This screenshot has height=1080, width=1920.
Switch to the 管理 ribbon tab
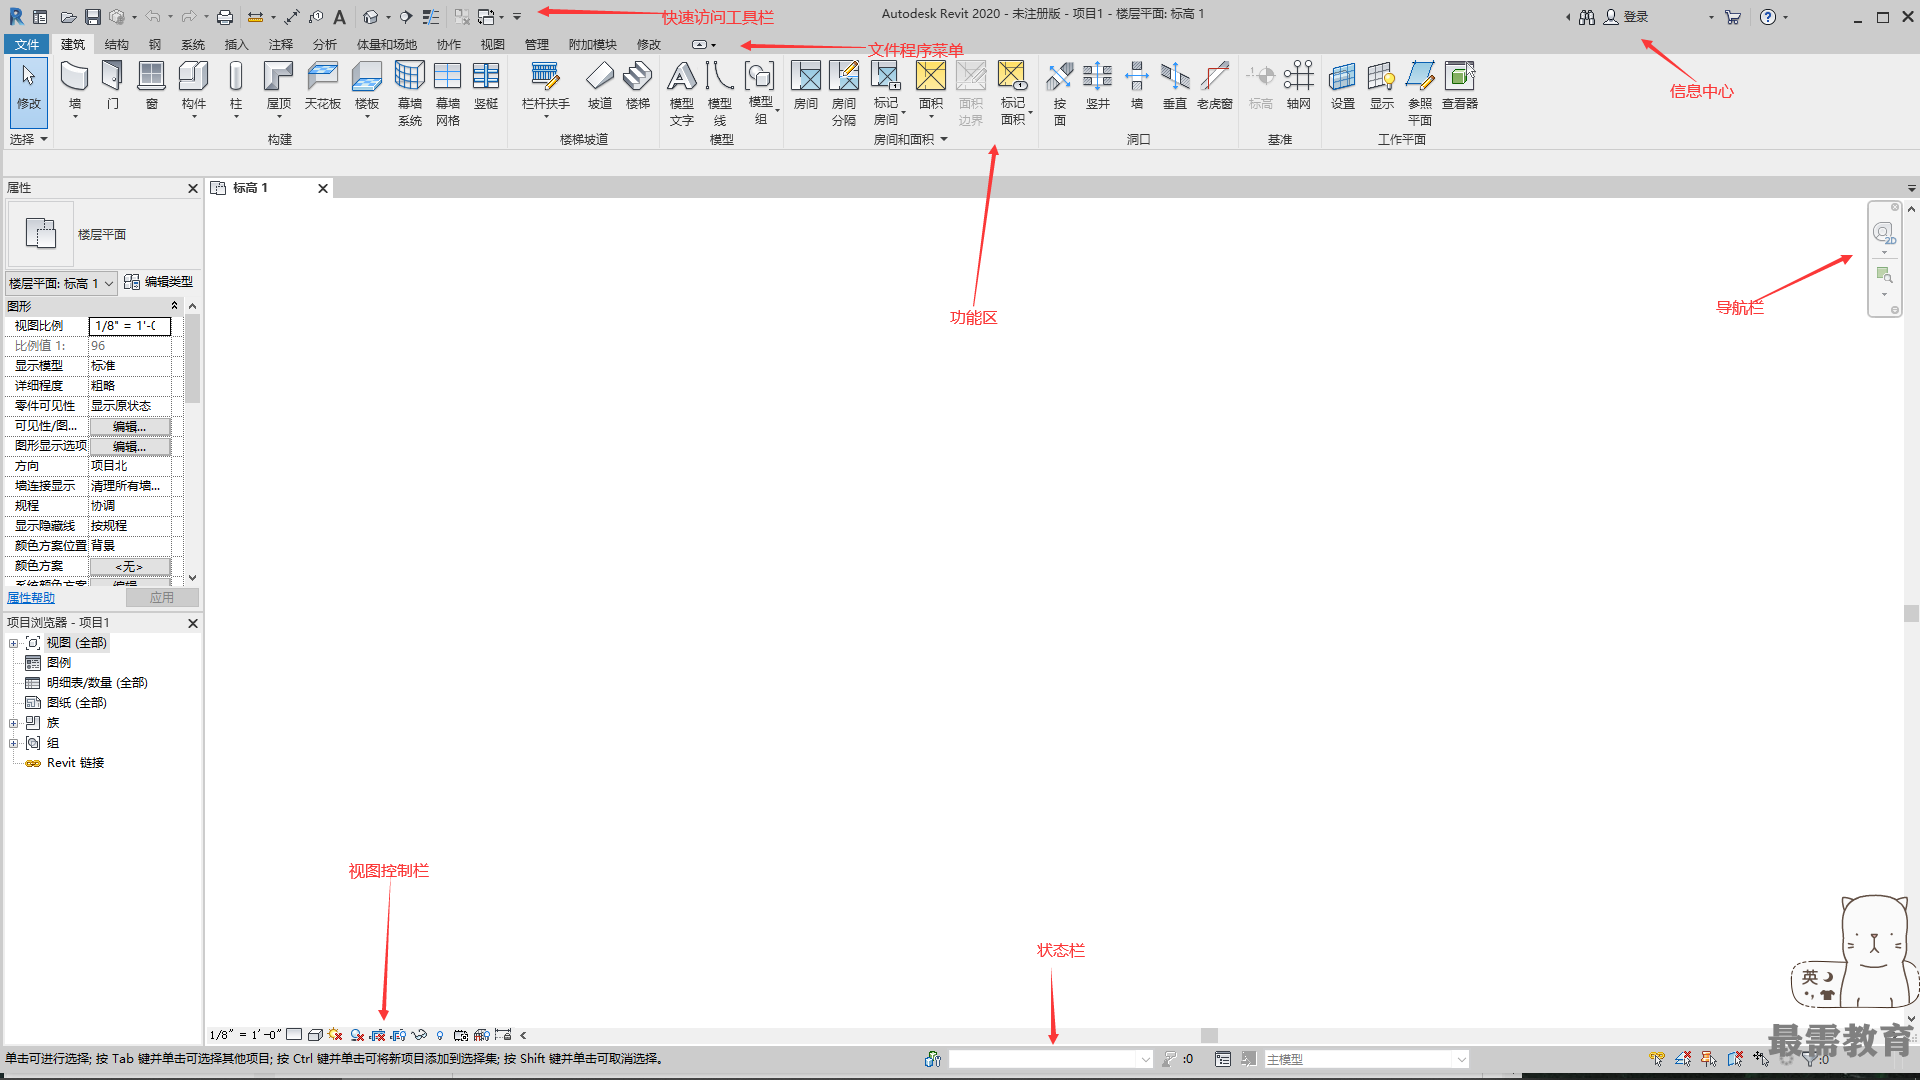pos(537,44)
